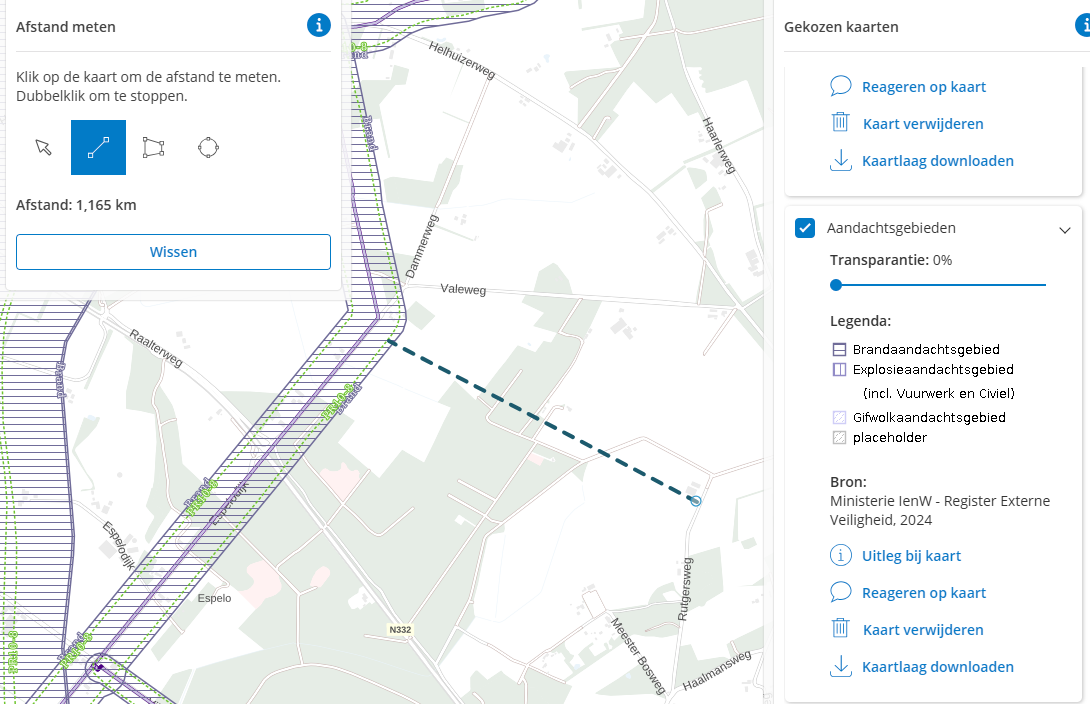The image size is (1090, 704).
Task: Click the Afstand: 1,165 km readout
Action: [x=76, y=205]
